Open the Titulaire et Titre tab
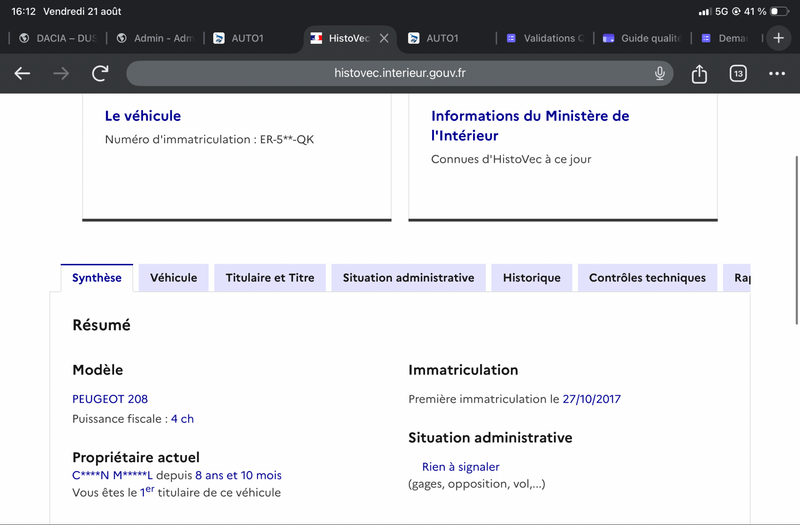Viewport: 800px width, 525px height. click(x=270, y=278)
